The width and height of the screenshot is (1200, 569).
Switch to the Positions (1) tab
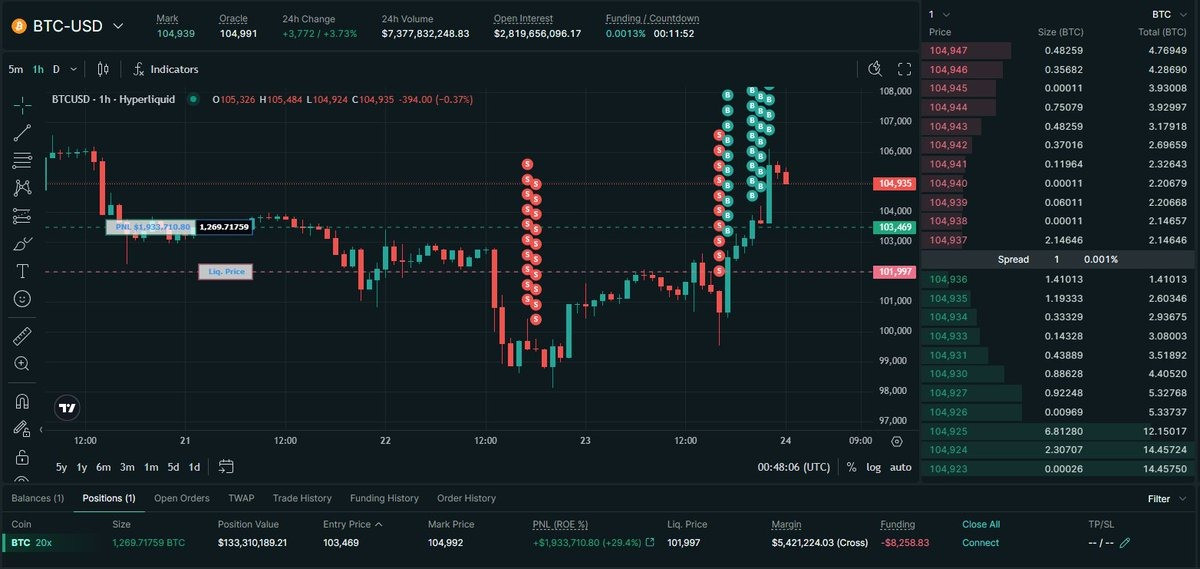(x=109, y=498)
